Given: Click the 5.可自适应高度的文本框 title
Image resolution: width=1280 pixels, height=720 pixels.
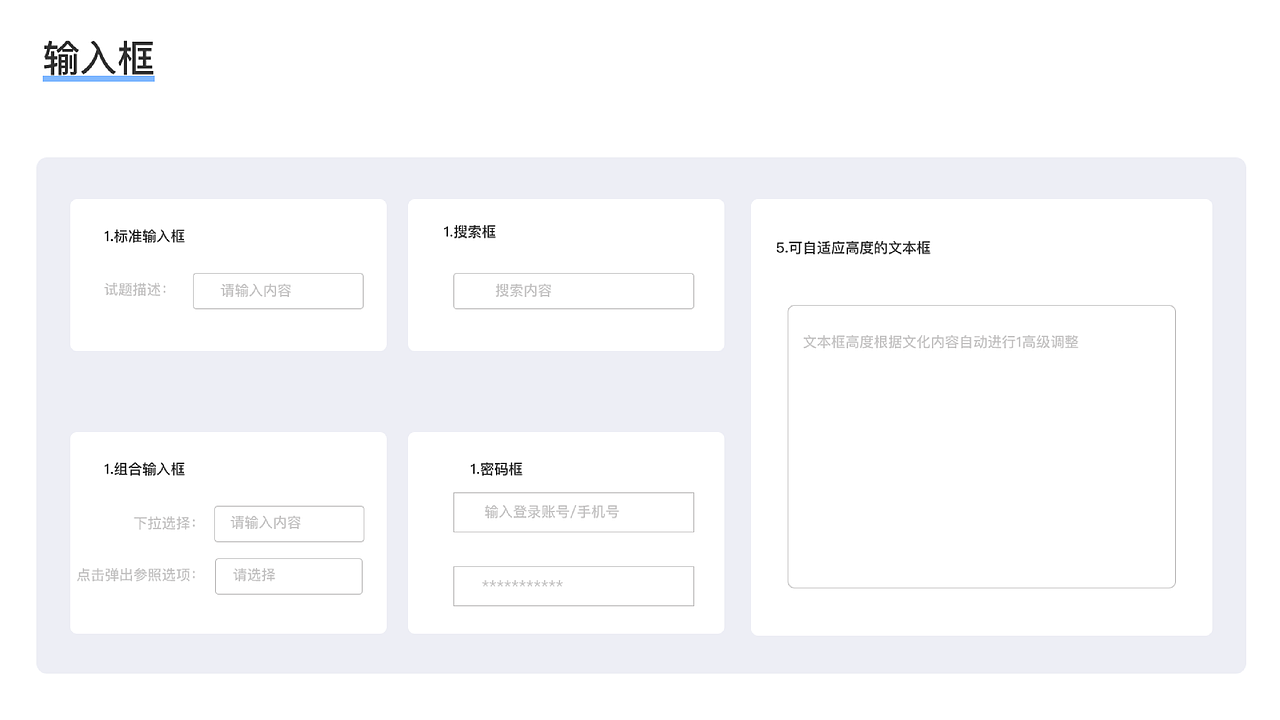Looking at the screenshot, I should point(853,248).
